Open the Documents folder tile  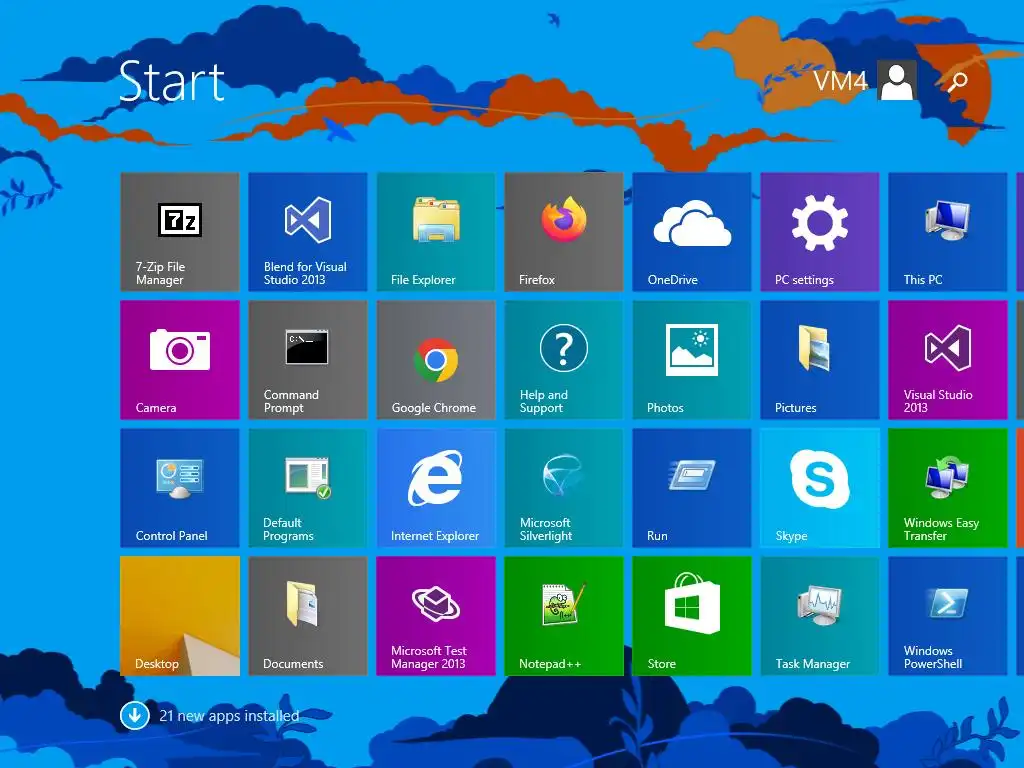(308, 616)
